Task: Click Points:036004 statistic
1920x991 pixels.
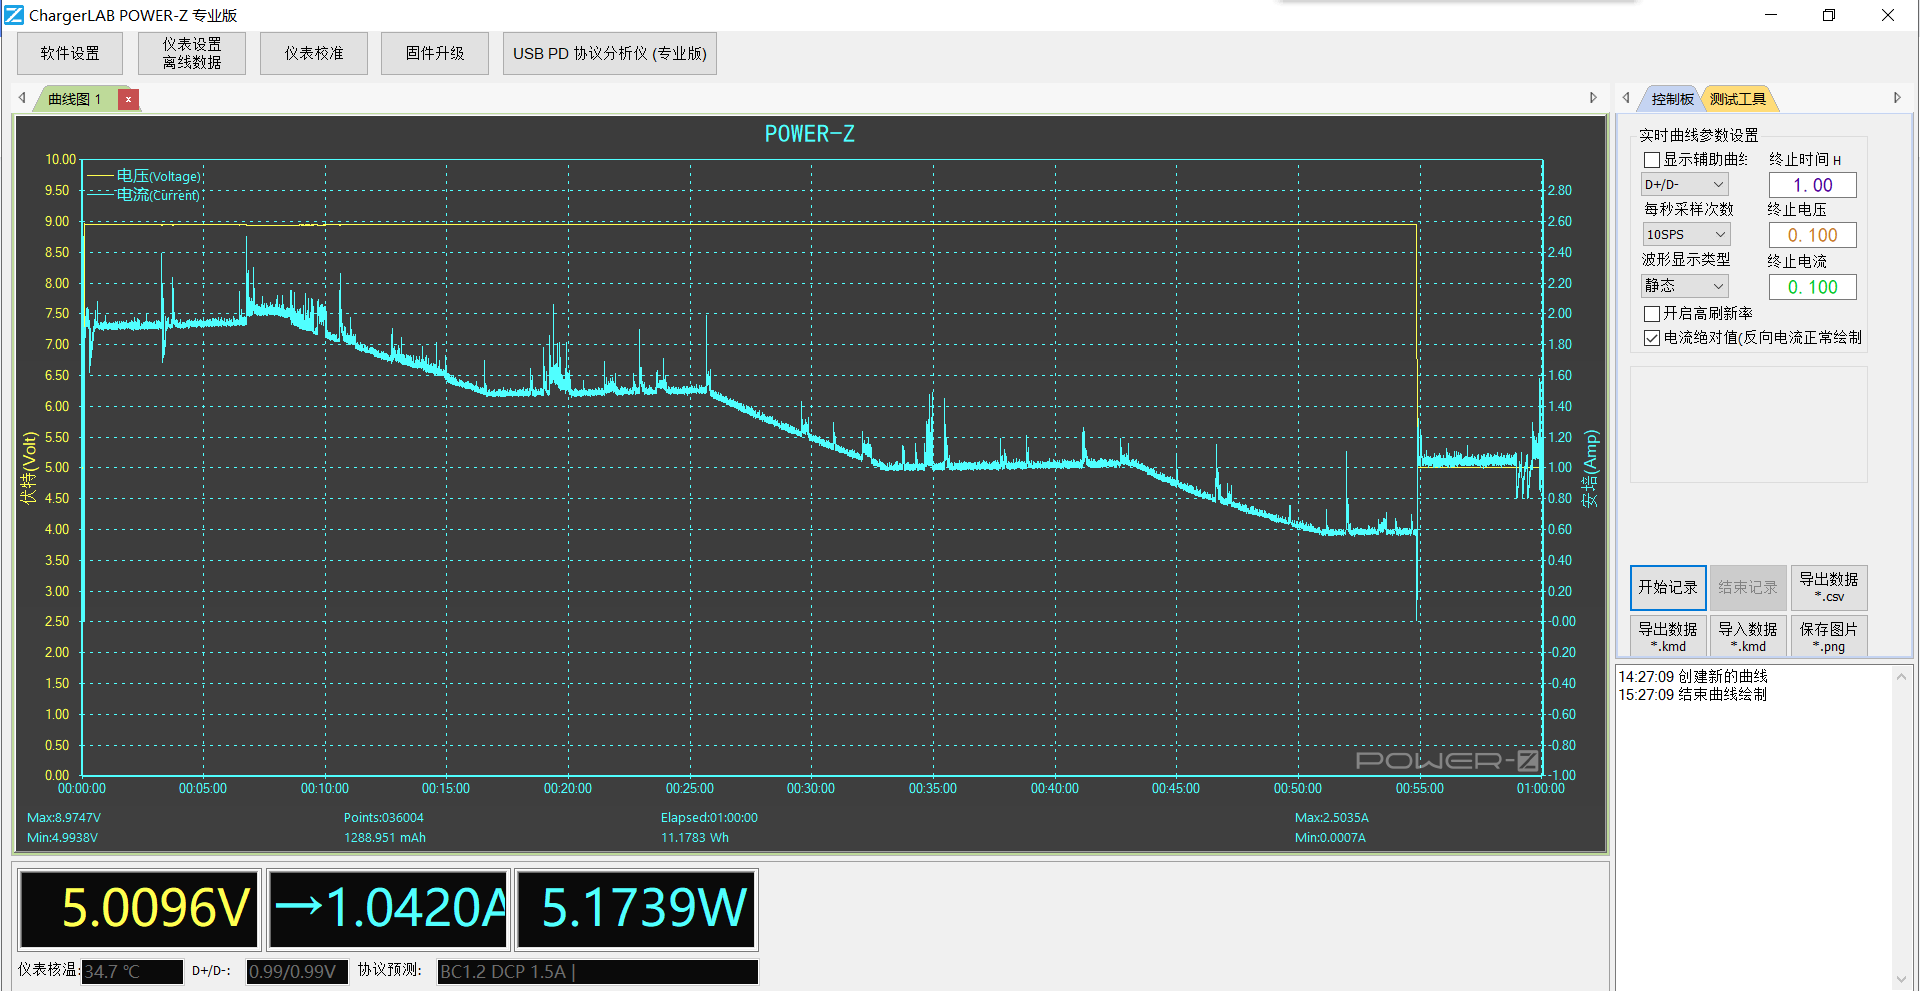Action: 383,818
